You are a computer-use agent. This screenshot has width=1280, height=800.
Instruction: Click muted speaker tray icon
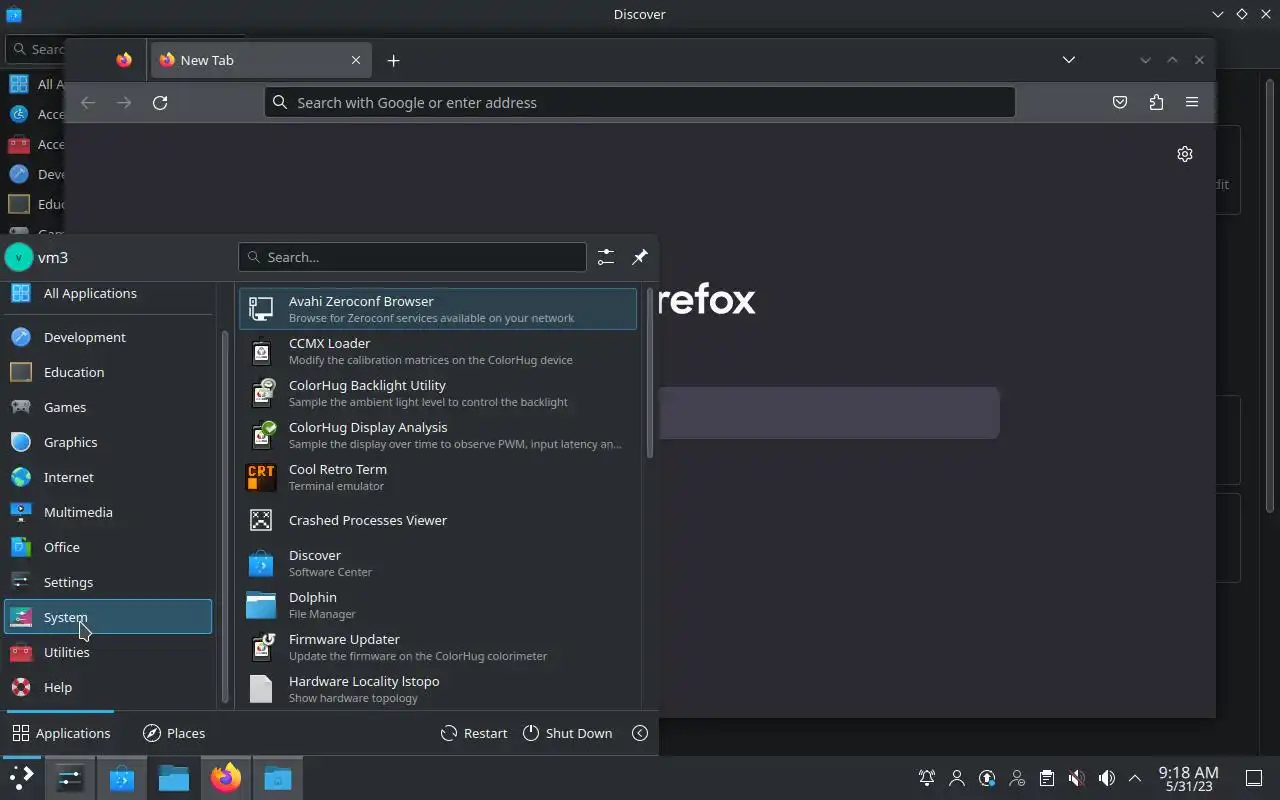click(1077, 778)
